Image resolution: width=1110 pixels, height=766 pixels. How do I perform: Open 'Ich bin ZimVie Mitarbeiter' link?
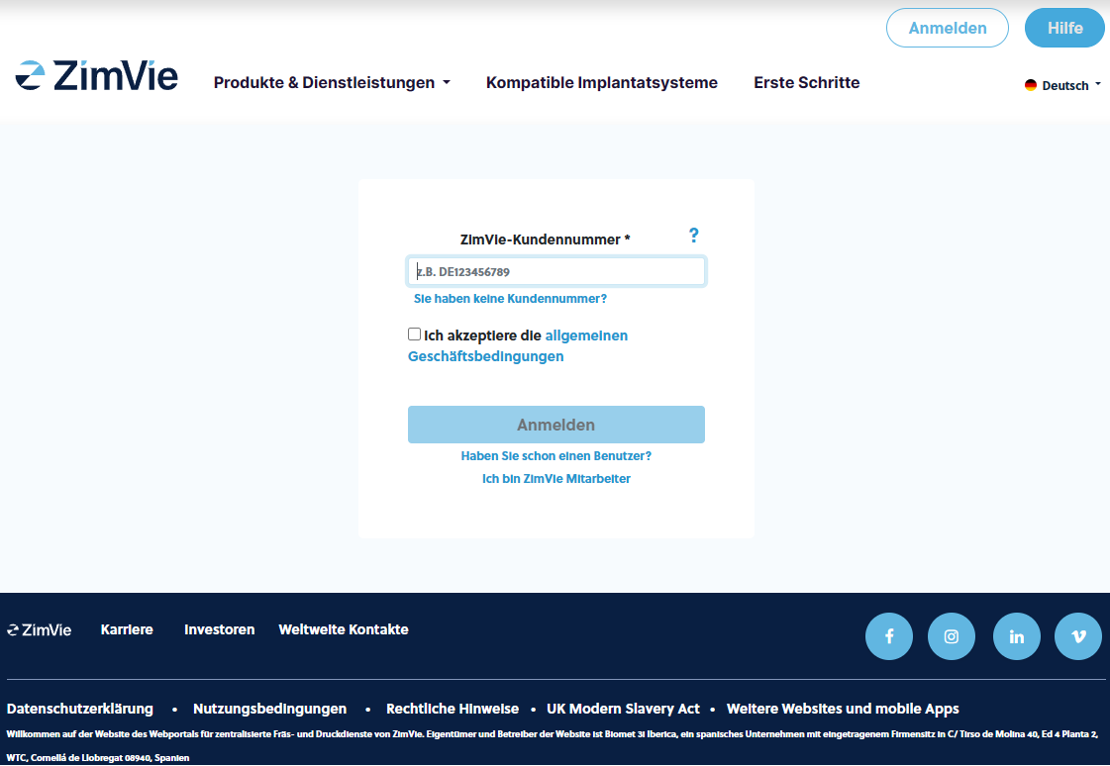click(x=556, y=479)
